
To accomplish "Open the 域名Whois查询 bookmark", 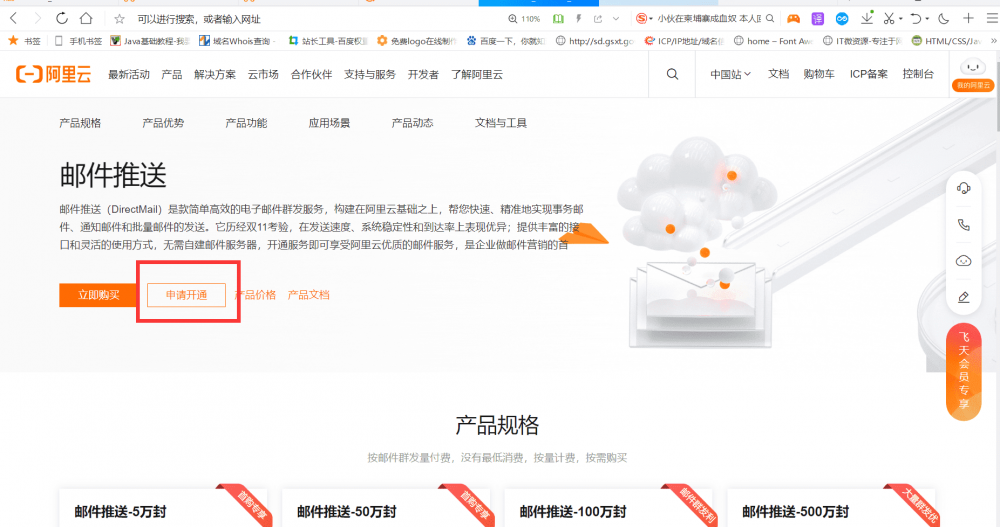I will [x=237, y=41].
